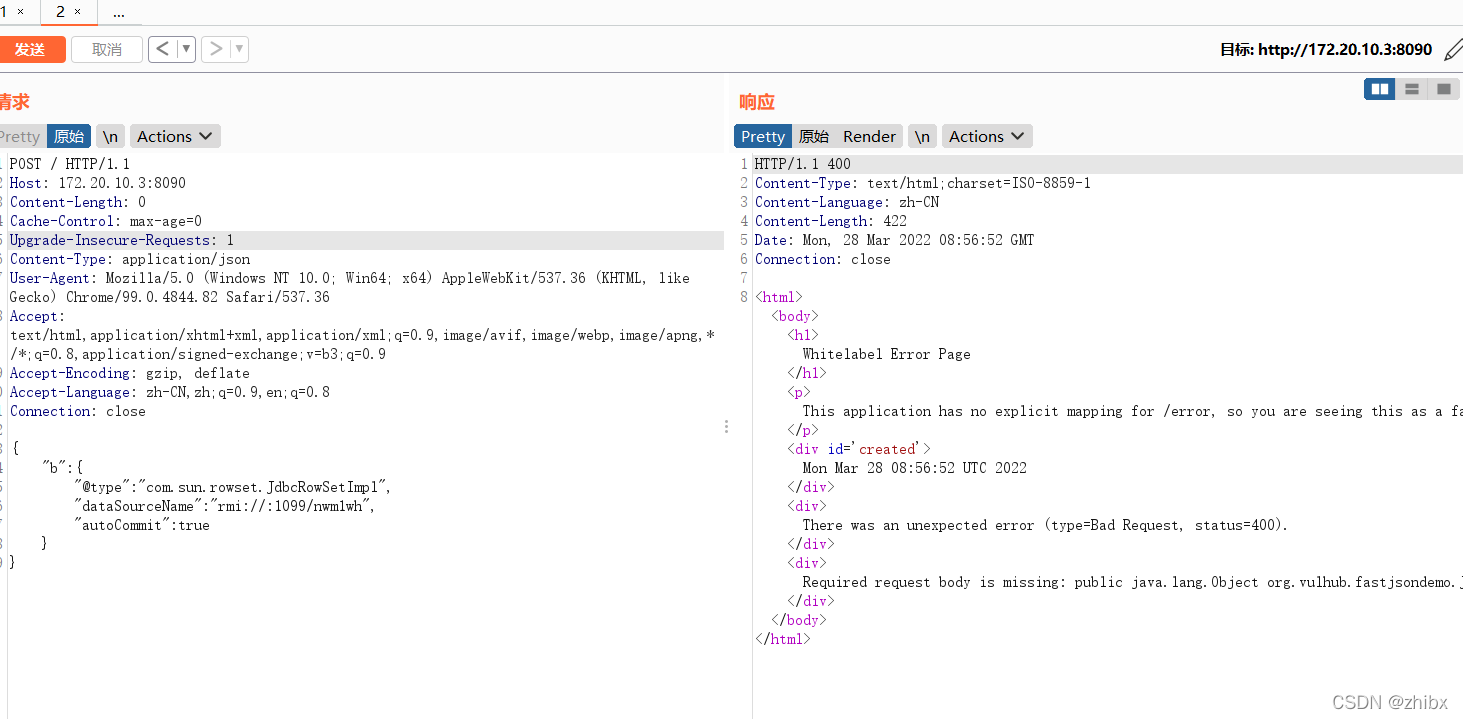Open the forward-history dropdown arrow
Image resolution: width=1463 pixels, height=719 pixels.
pos(239,49)
